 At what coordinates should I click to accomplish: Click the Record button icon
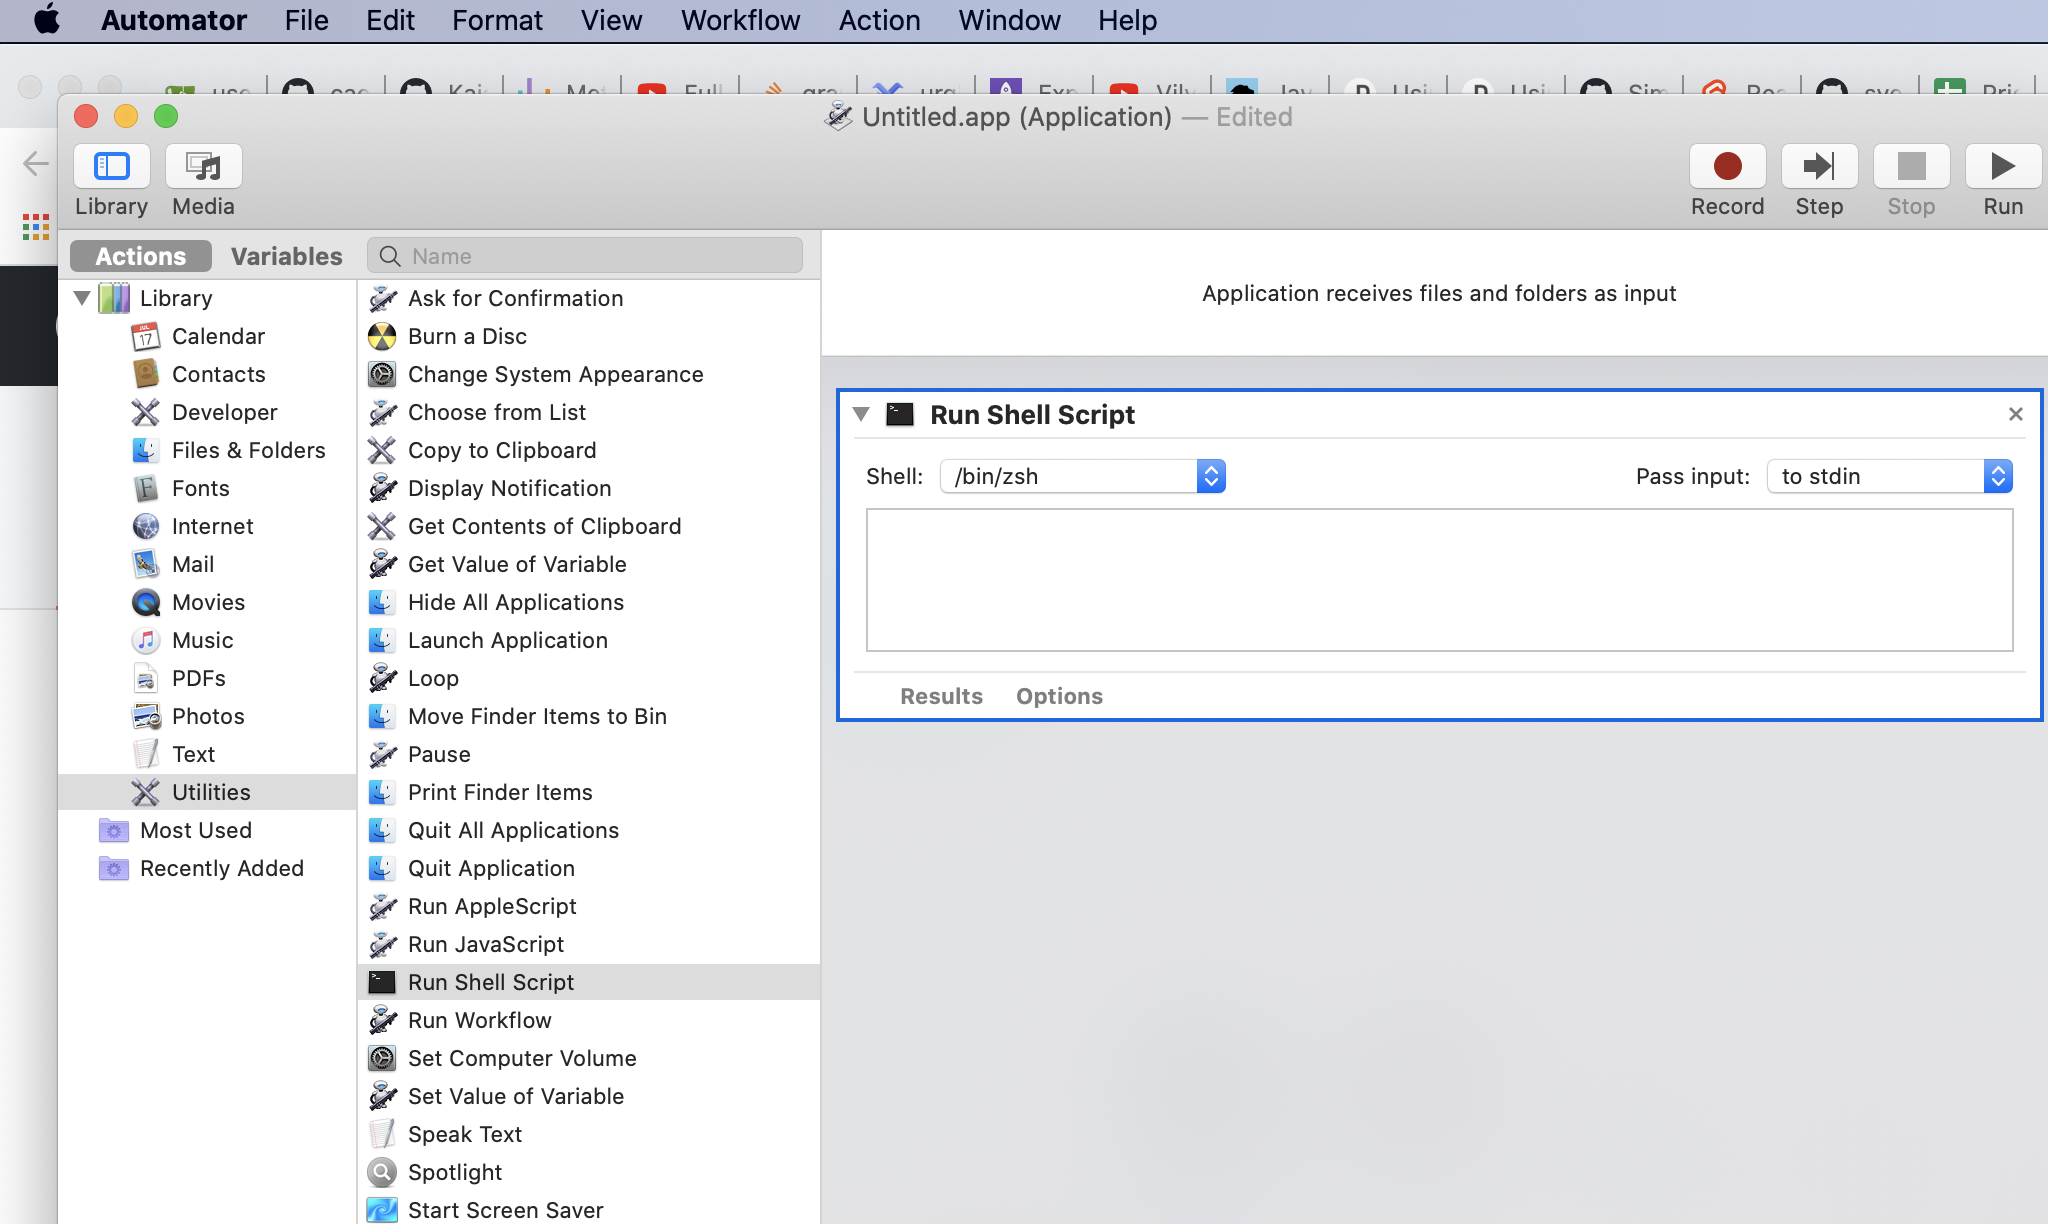1727,166
